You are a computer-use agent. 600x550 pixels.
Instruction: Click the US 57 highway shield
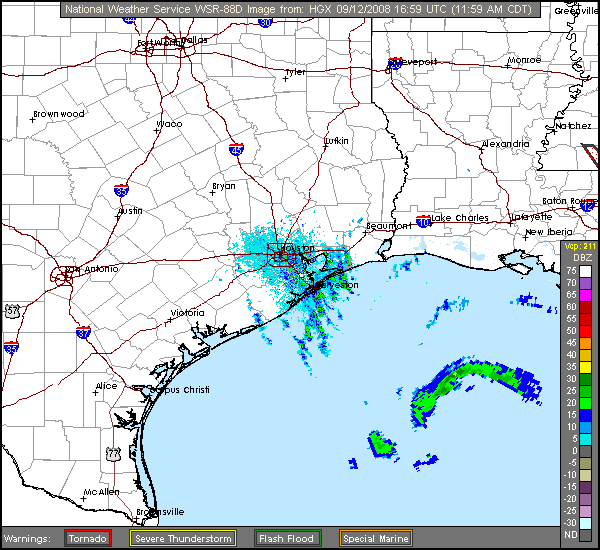[12, 310]
